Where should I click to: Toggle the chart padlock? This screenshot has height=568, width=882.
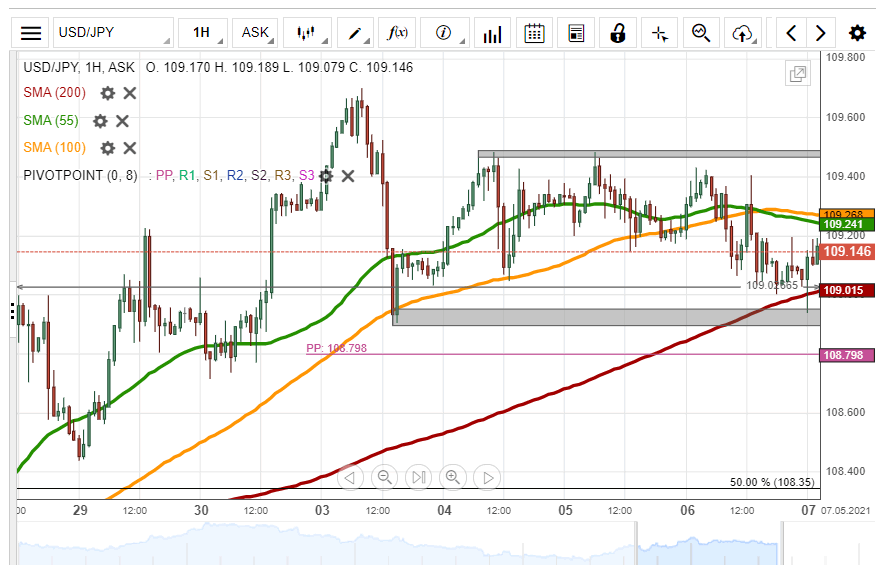618,33
